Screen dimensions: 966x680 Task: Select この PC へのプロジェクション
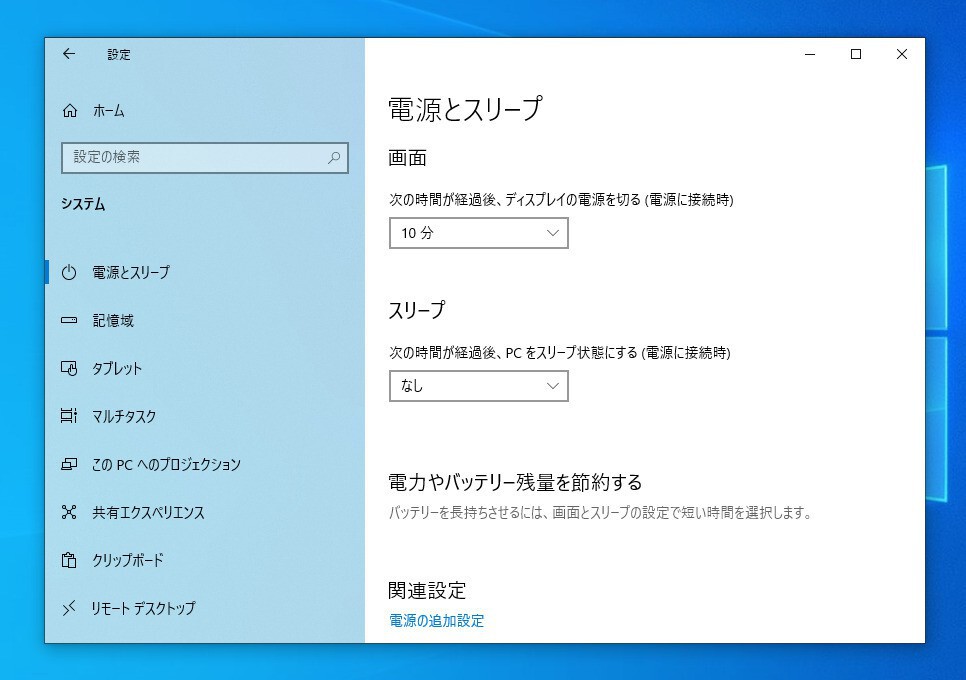[x=205, y=464]
